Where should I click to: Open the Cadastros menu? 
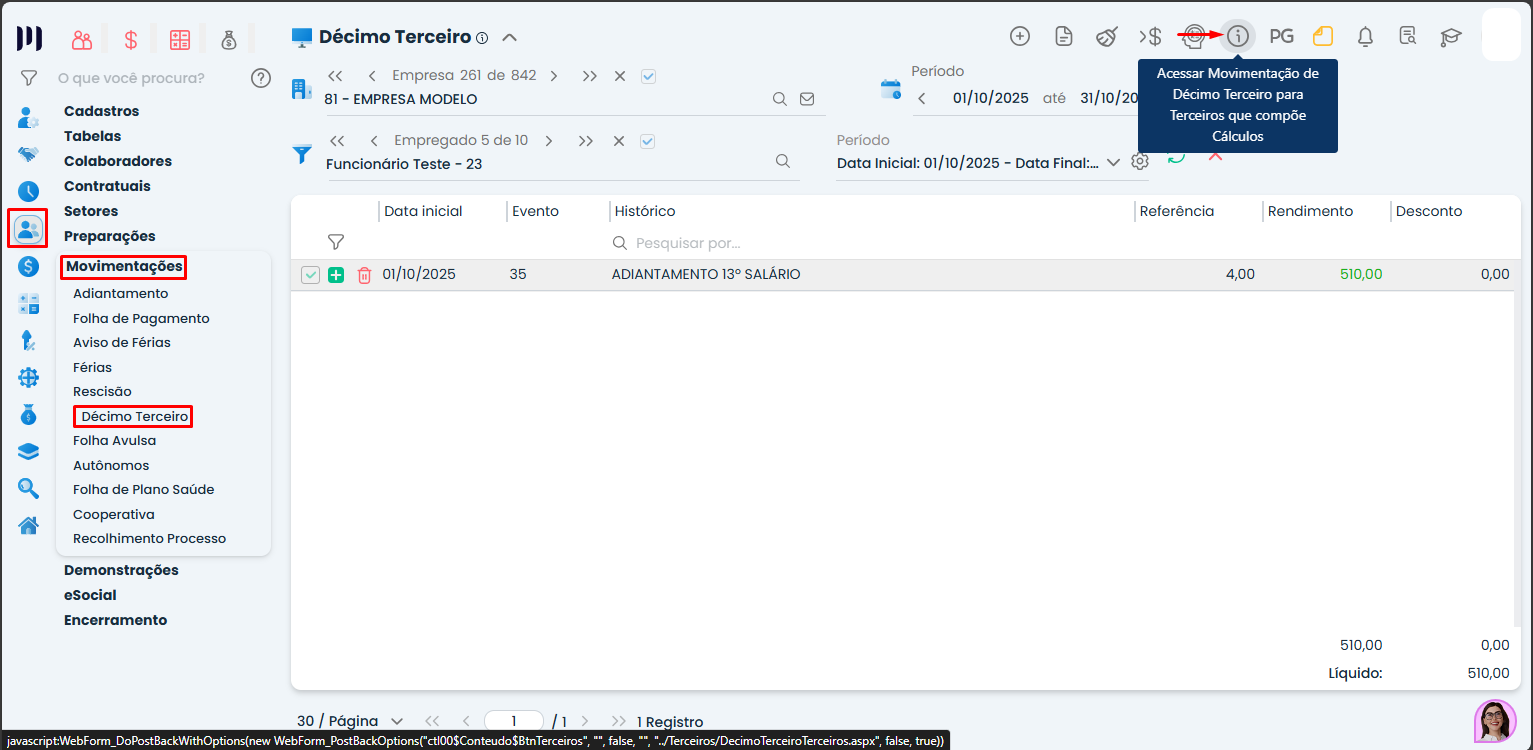tap(102, 111)
